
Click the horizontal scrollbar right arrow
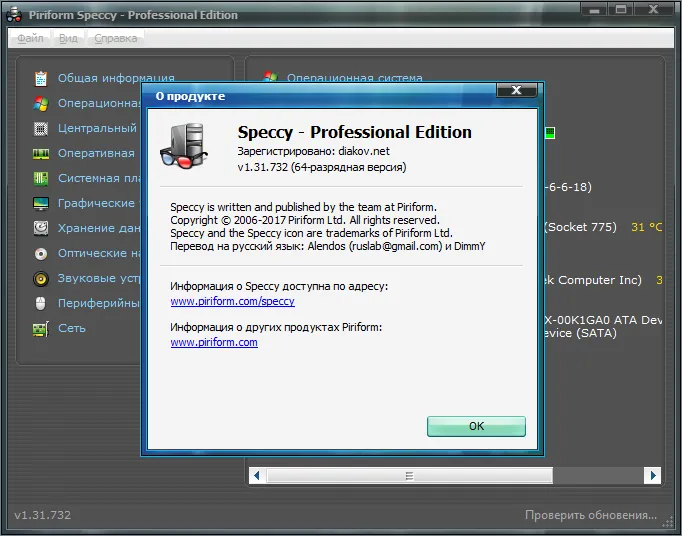pyautogui.click(x=652, y=476)
